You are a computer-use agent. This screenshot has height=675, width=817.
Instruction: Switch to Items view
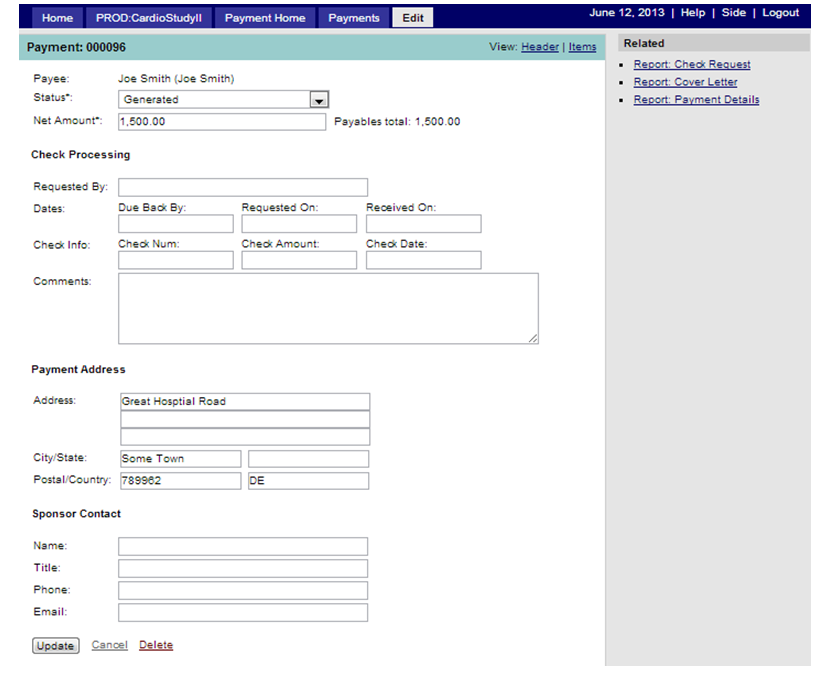click(582, 47)
